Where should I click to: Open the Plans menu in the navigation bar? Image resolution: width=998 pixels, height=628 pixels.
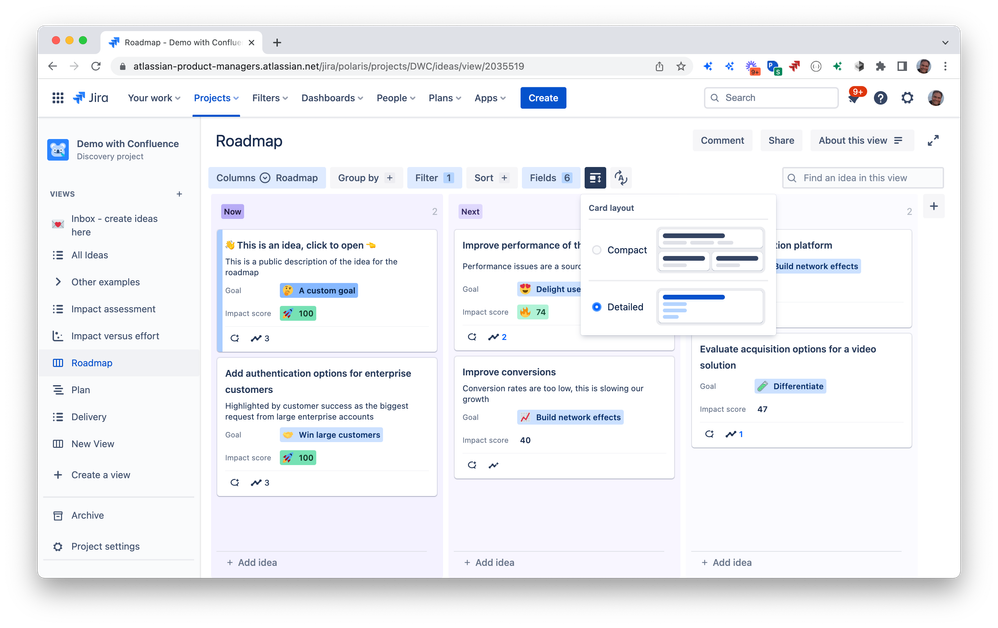point(445,98)
